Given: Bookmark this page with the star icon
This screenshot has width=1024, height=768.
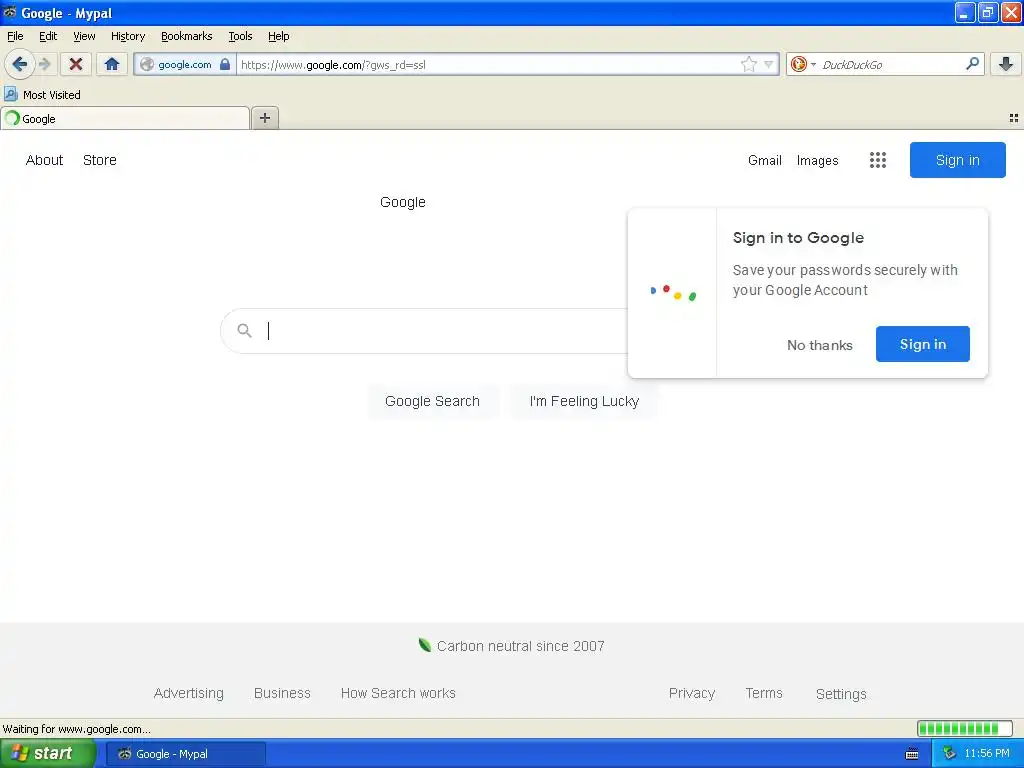Looking at the screenshot, I should [748, 64].
